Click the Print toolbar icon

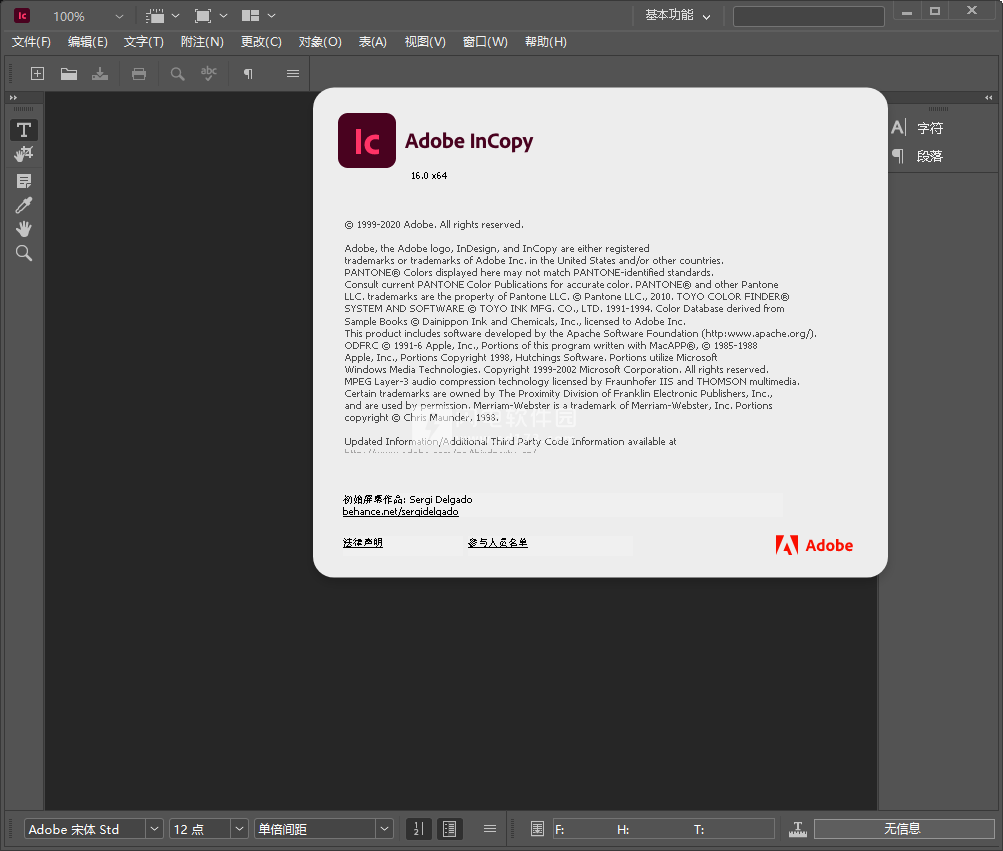pyautogui.click(x=139, y=74)
